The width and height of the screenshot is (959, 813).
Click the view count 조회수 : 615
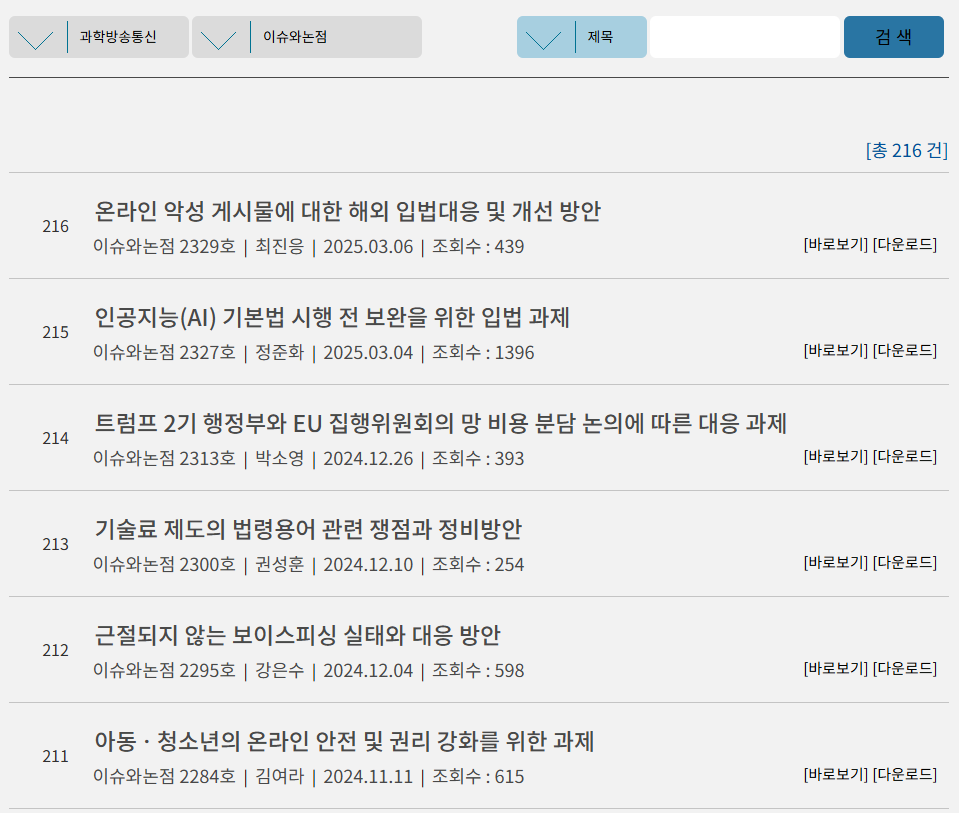pos(478,776)
